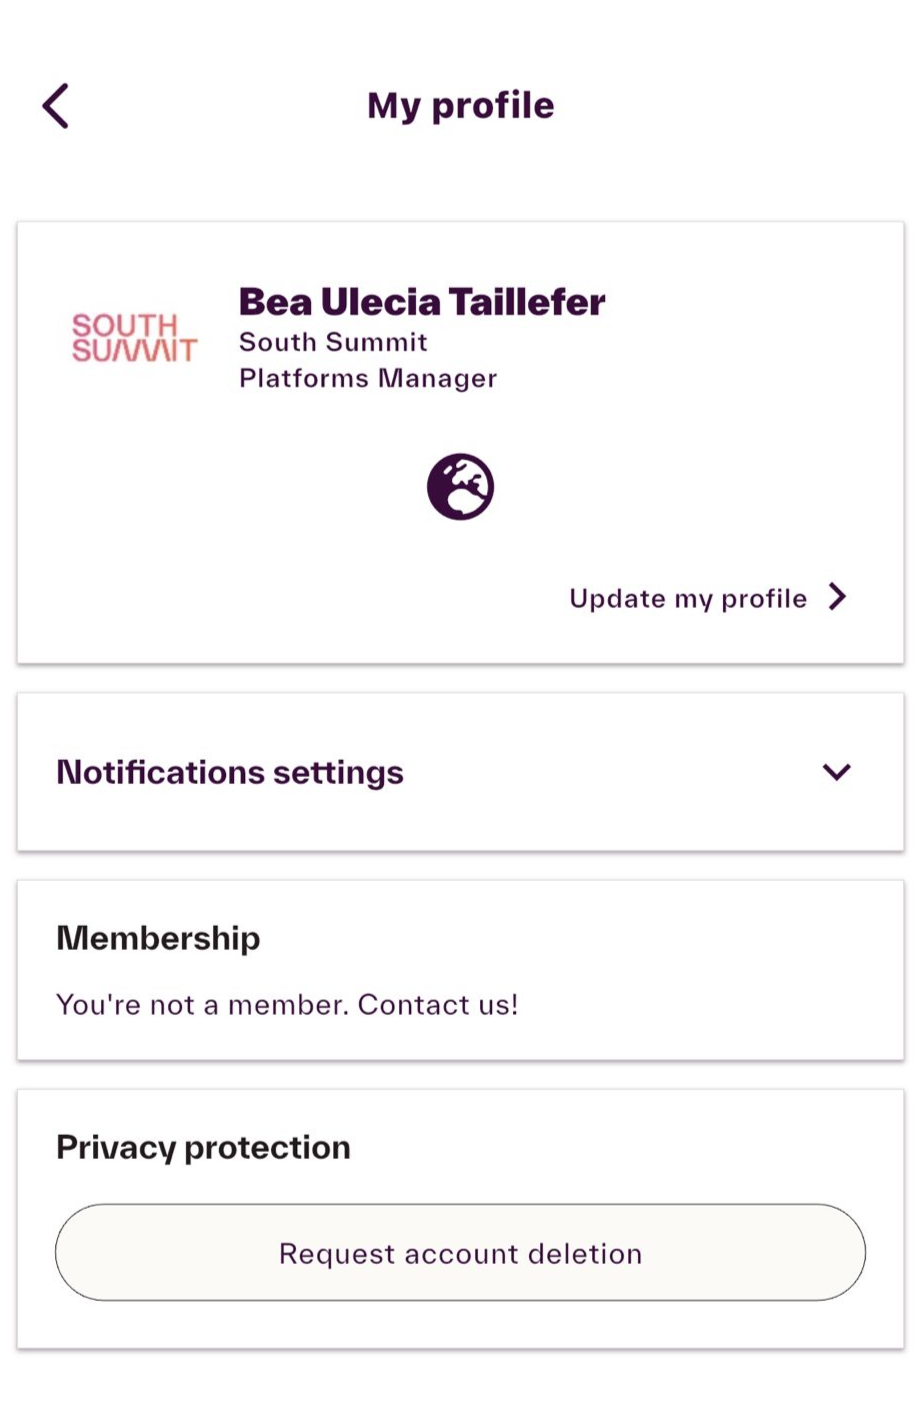Click the Privacy protection heading
This screenshot has height=1405, width=923.
click(x=203, y=1147)
